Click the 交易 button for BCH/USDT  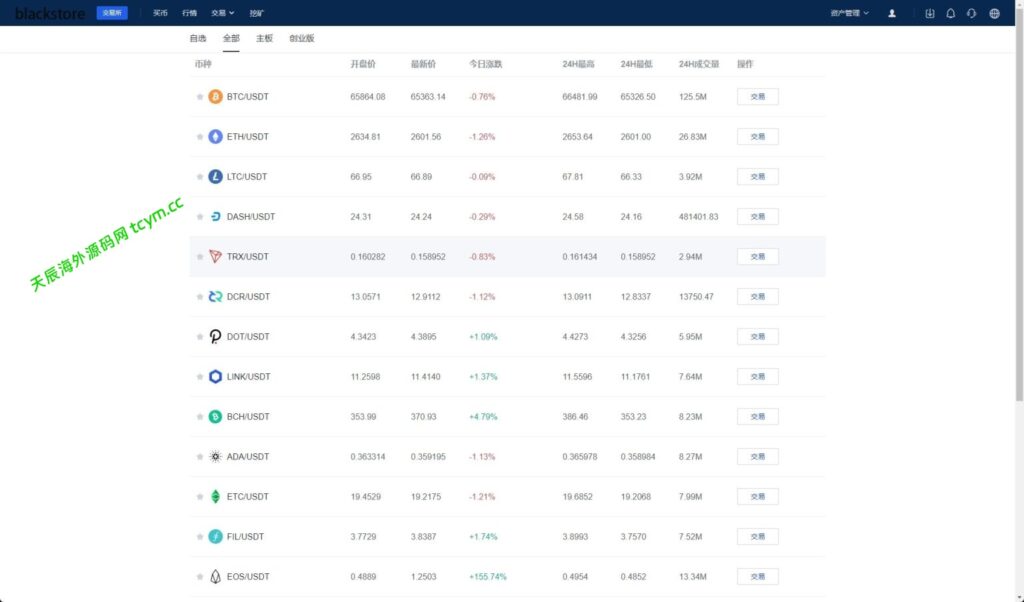tap(757, 417)
